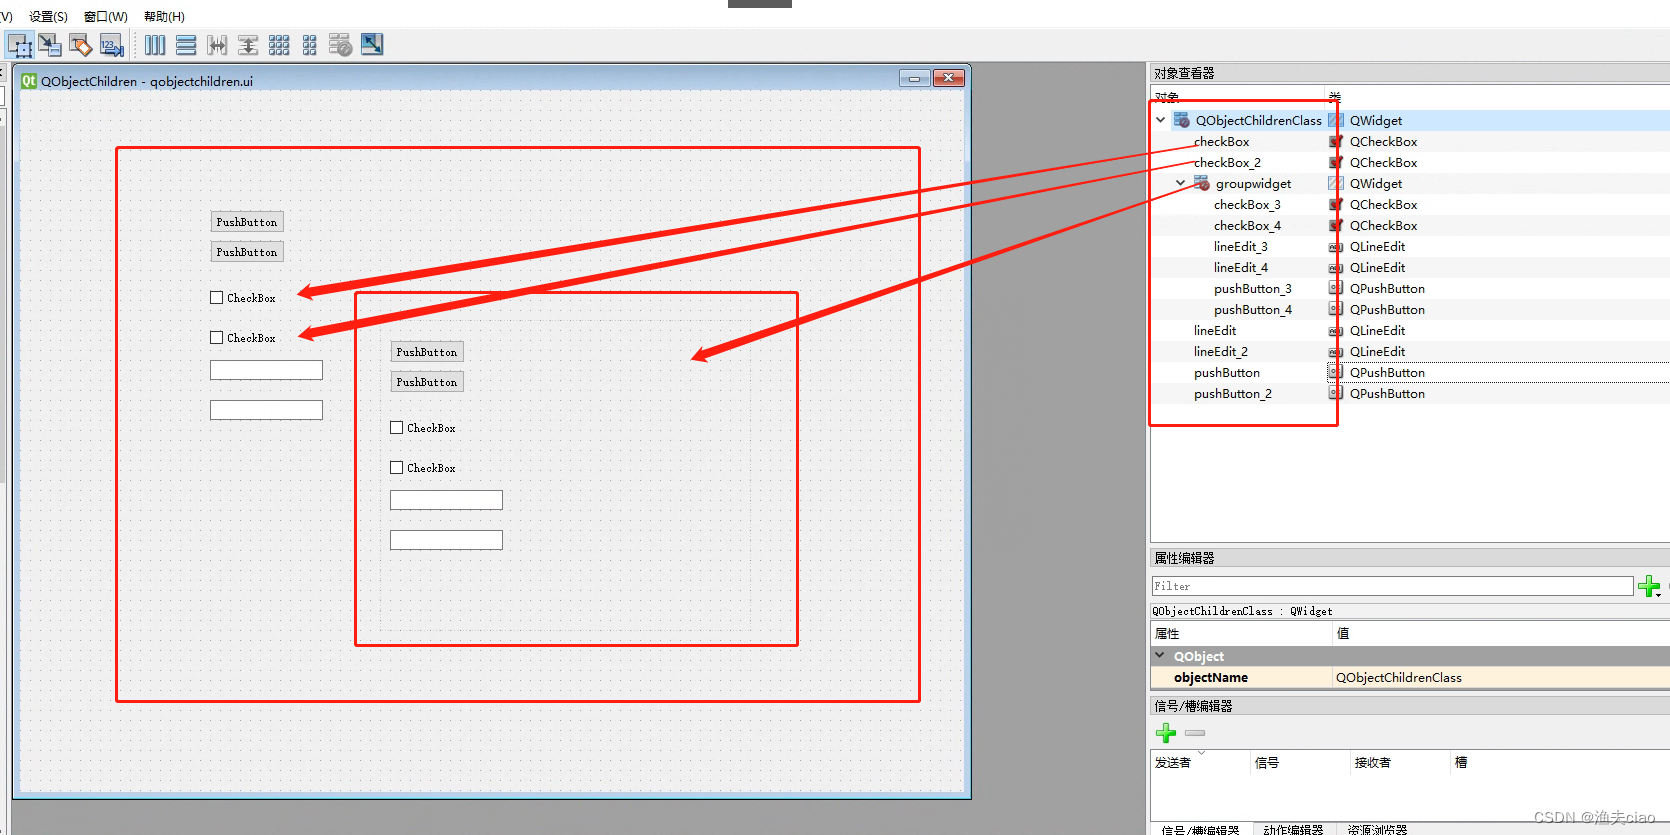
Task: Select the top PushButton outside the group widget
Action: (247, 222)
